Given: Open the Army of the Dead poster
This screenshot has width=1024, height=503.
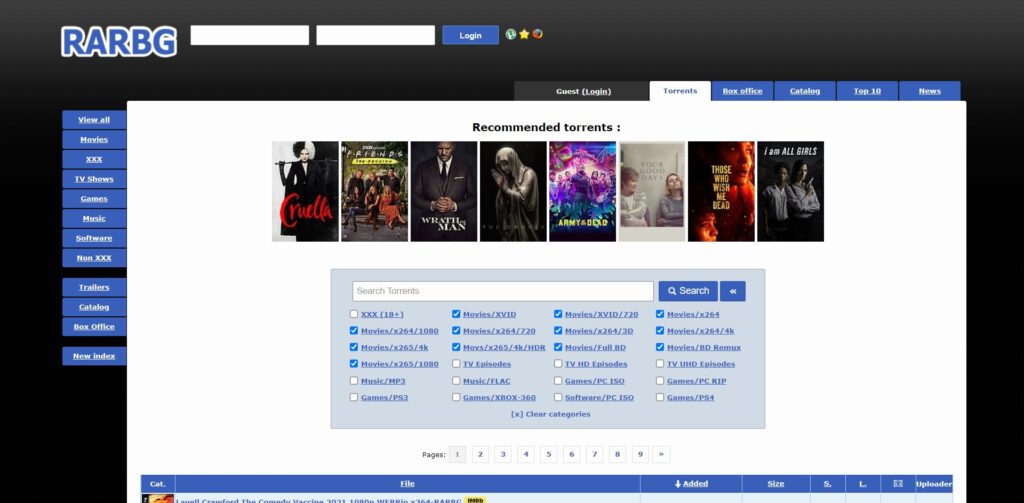Looking at the screenshot, I should [x=583, y=191].
